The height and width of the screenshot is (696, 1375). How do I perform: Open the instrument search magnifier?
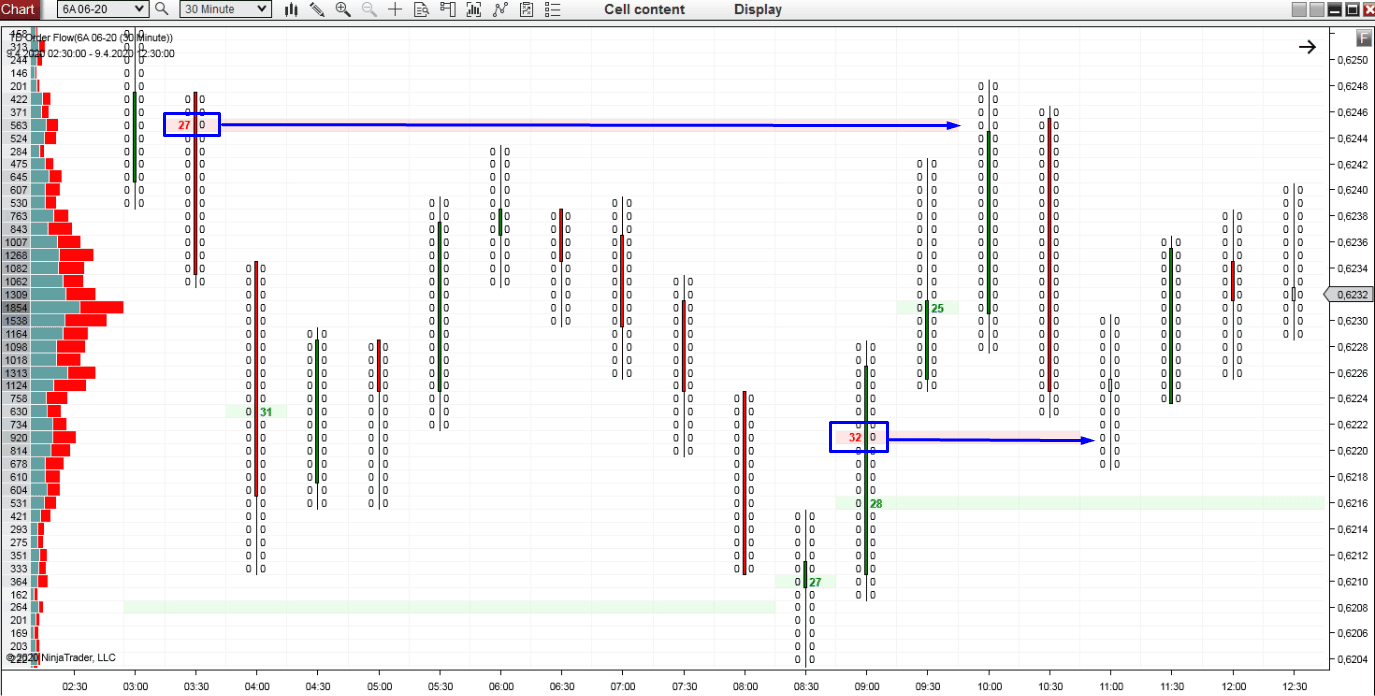coord(162,9)
